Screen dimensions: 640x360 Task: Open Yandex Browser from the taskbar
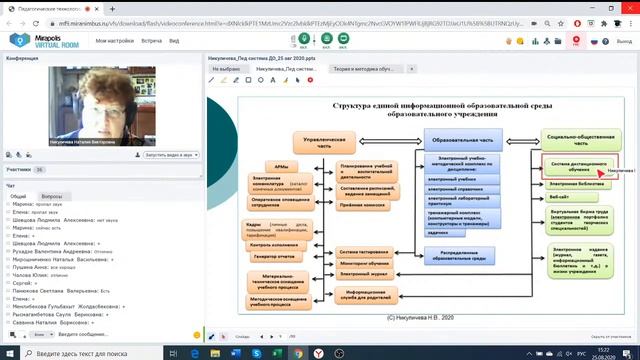coord(318,353)
